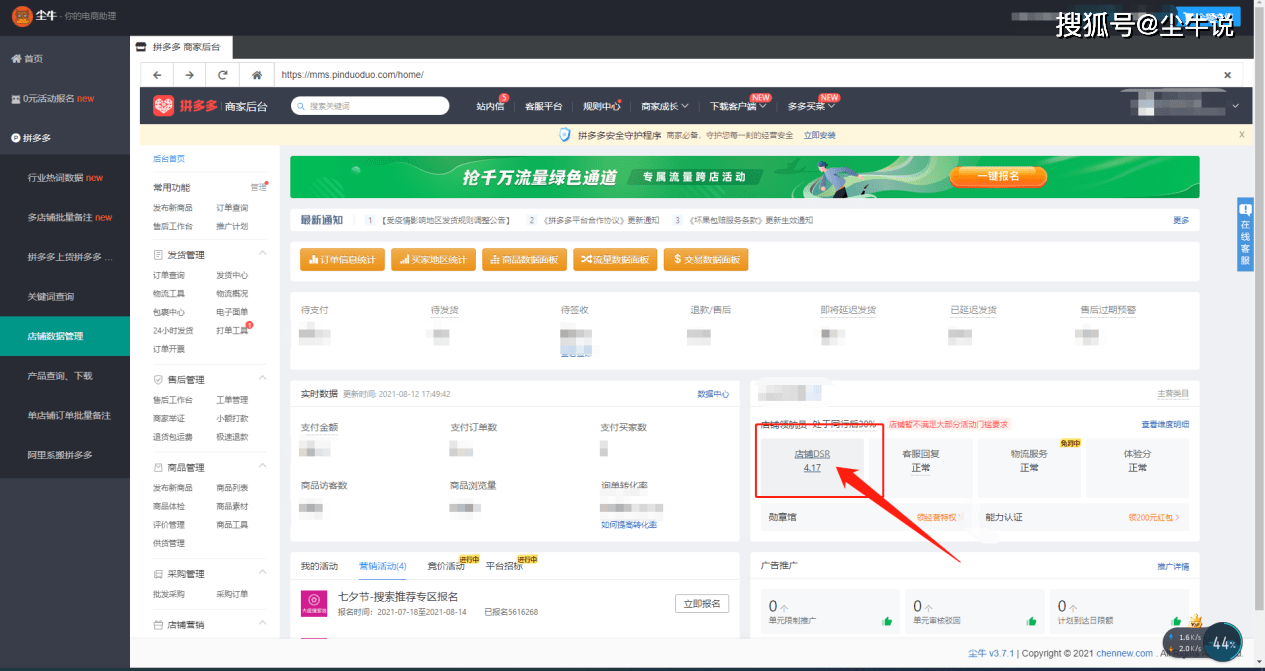Click the 店铺营销 section icon
The width and height of the screenshot is (1265, 671).
[158, 625]
